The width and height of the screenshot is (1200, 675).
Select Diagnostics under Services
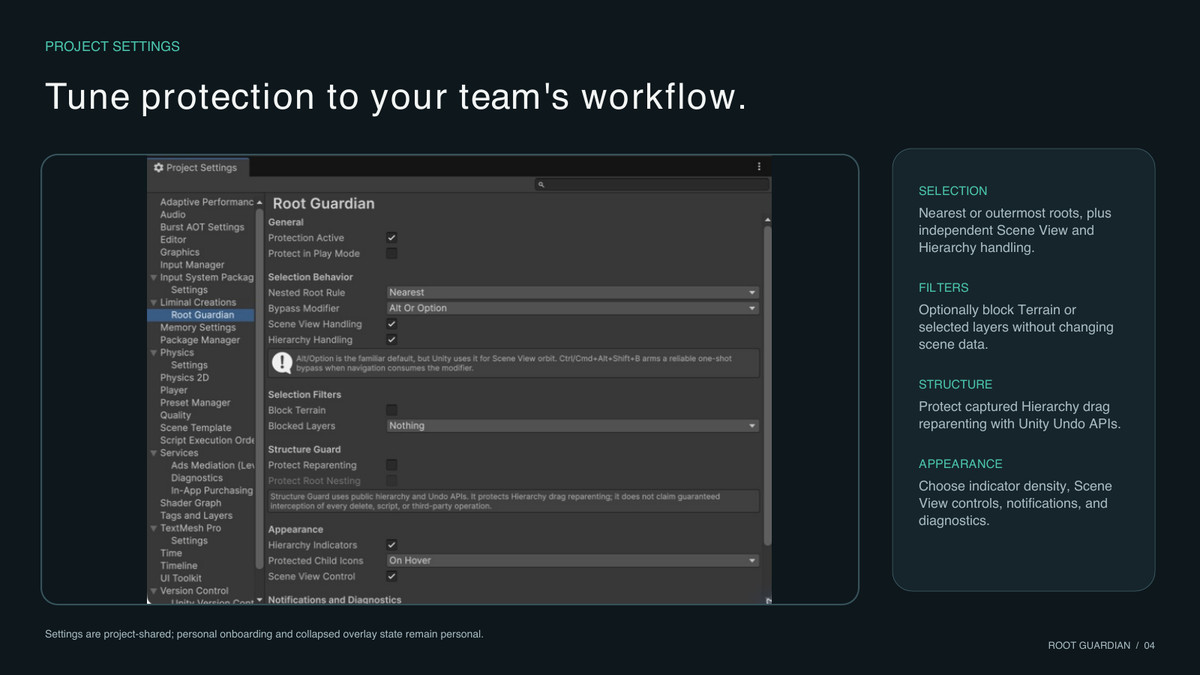[x=197, y=478]
